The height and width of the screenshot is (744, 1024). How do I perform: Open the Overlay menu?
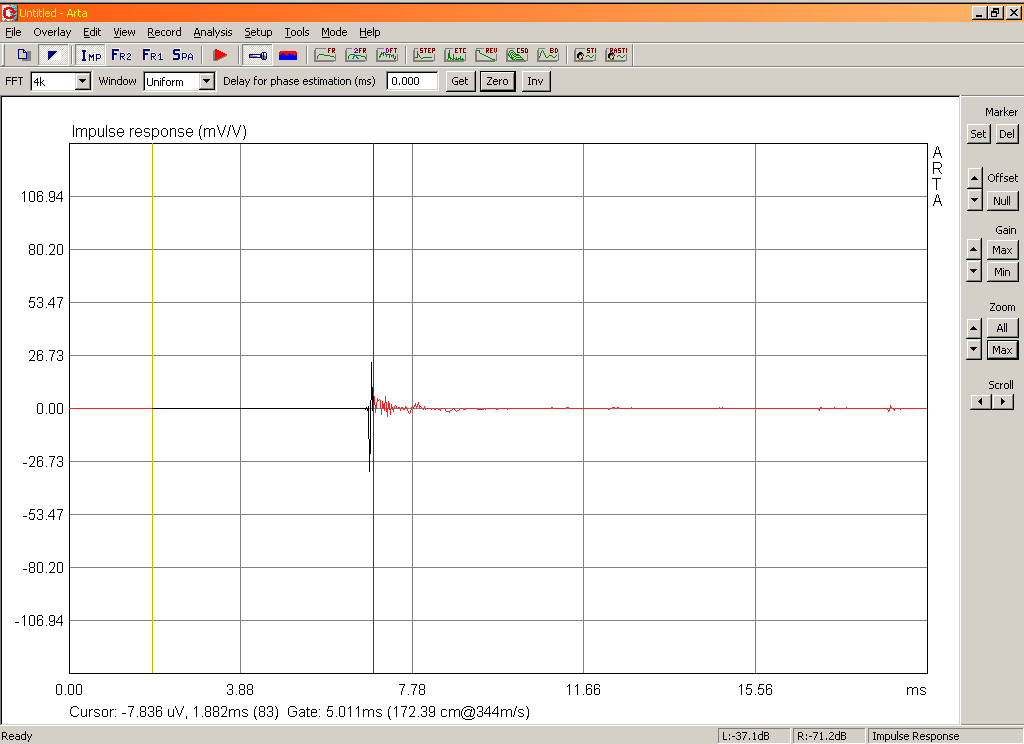pos(52,32)
